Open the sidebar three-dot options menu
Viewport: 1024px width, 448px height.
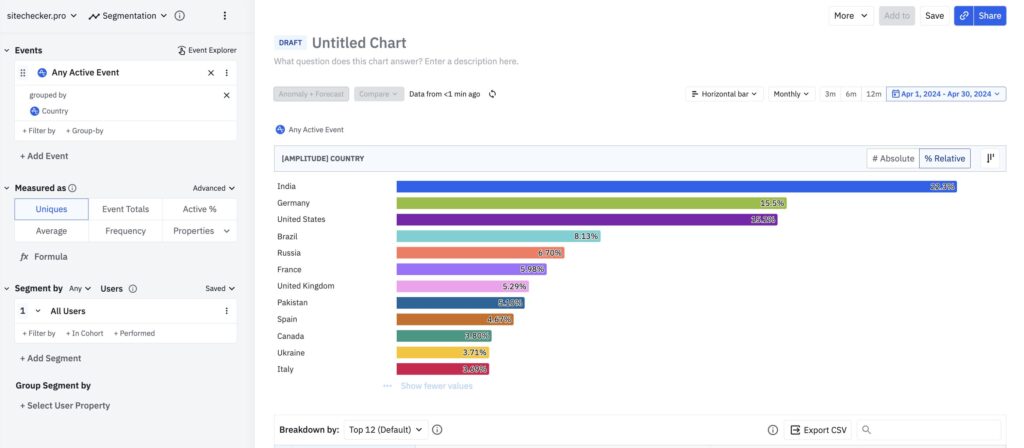[224, 16]
